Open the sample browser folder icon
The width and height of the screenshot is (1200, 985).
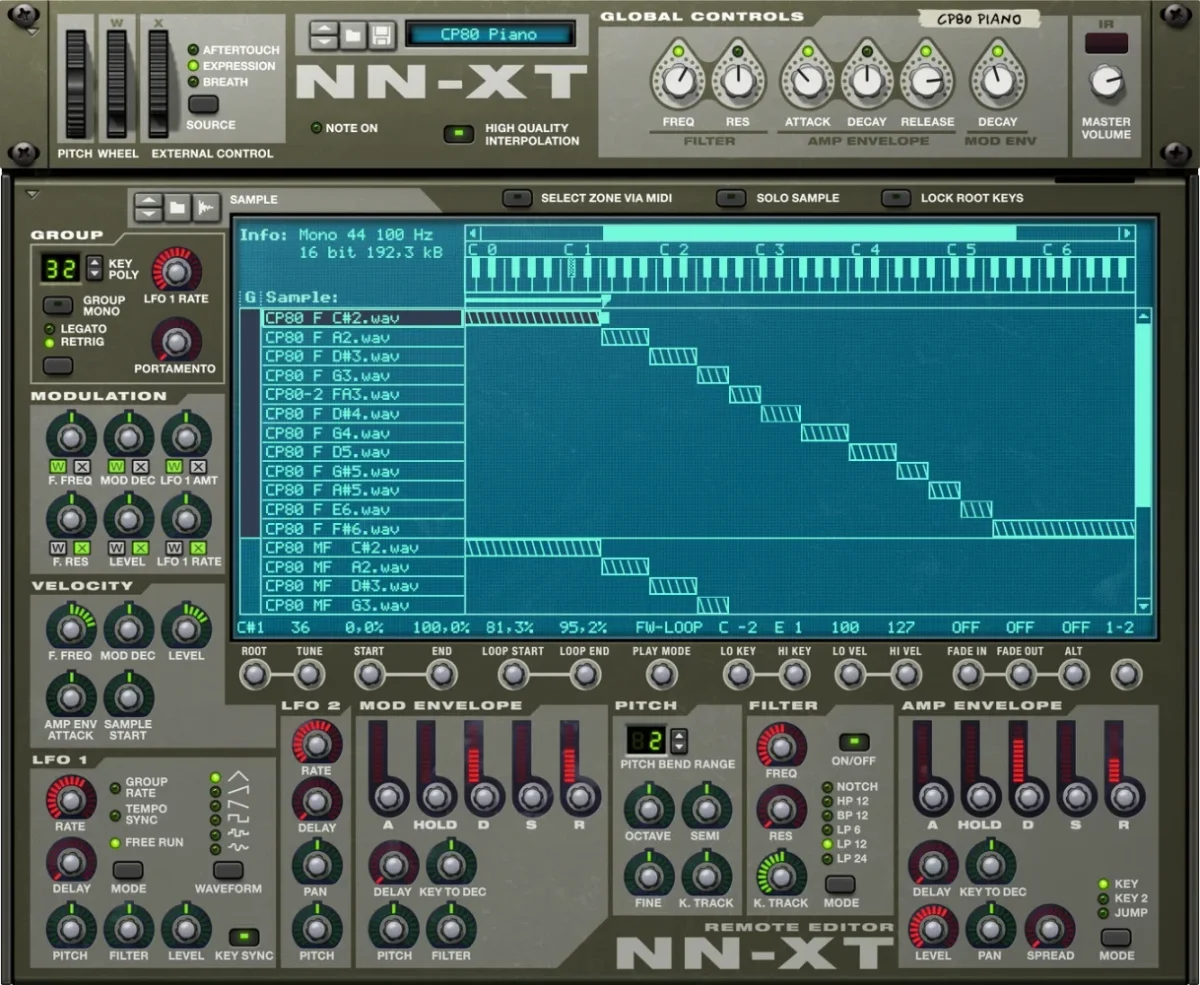177,207
